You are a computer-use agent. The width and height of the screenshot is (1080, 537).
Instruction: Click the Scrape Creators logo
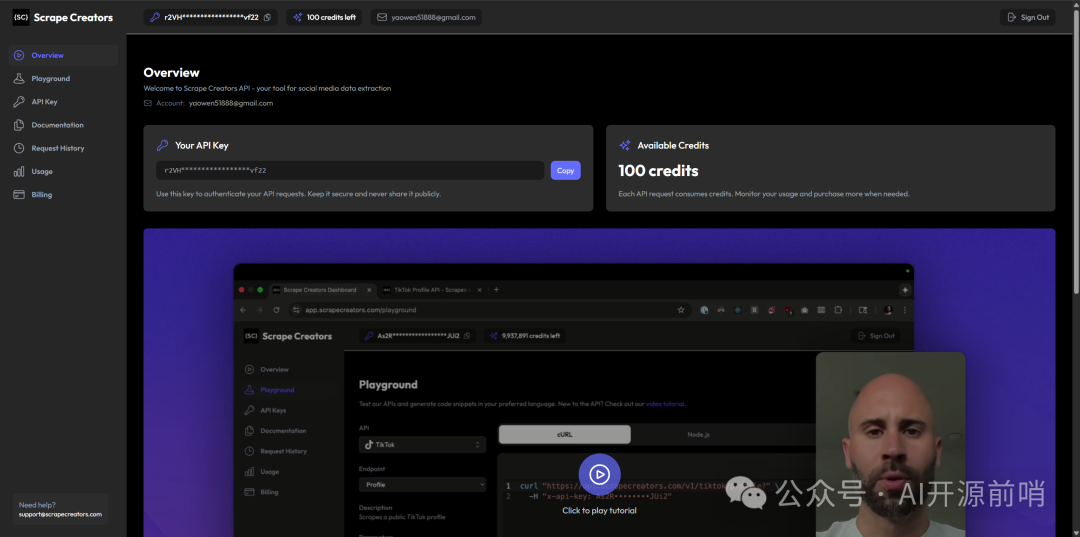[62, 17]
